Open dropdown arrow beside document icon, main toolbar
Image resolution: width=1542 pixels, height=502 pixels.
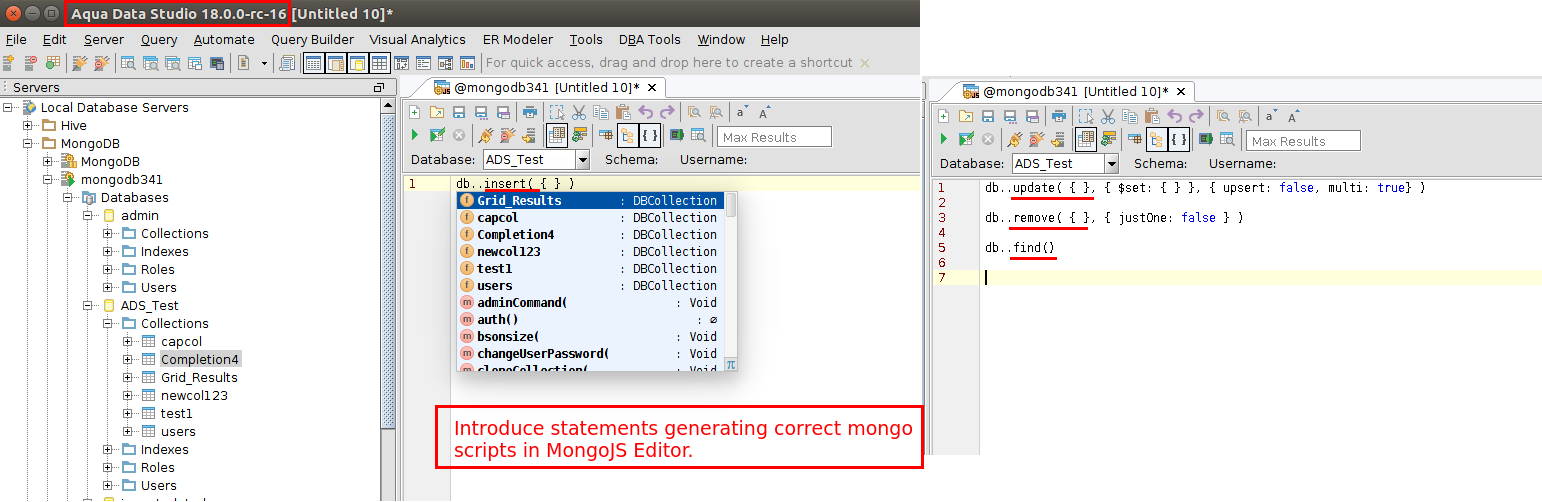264,63
